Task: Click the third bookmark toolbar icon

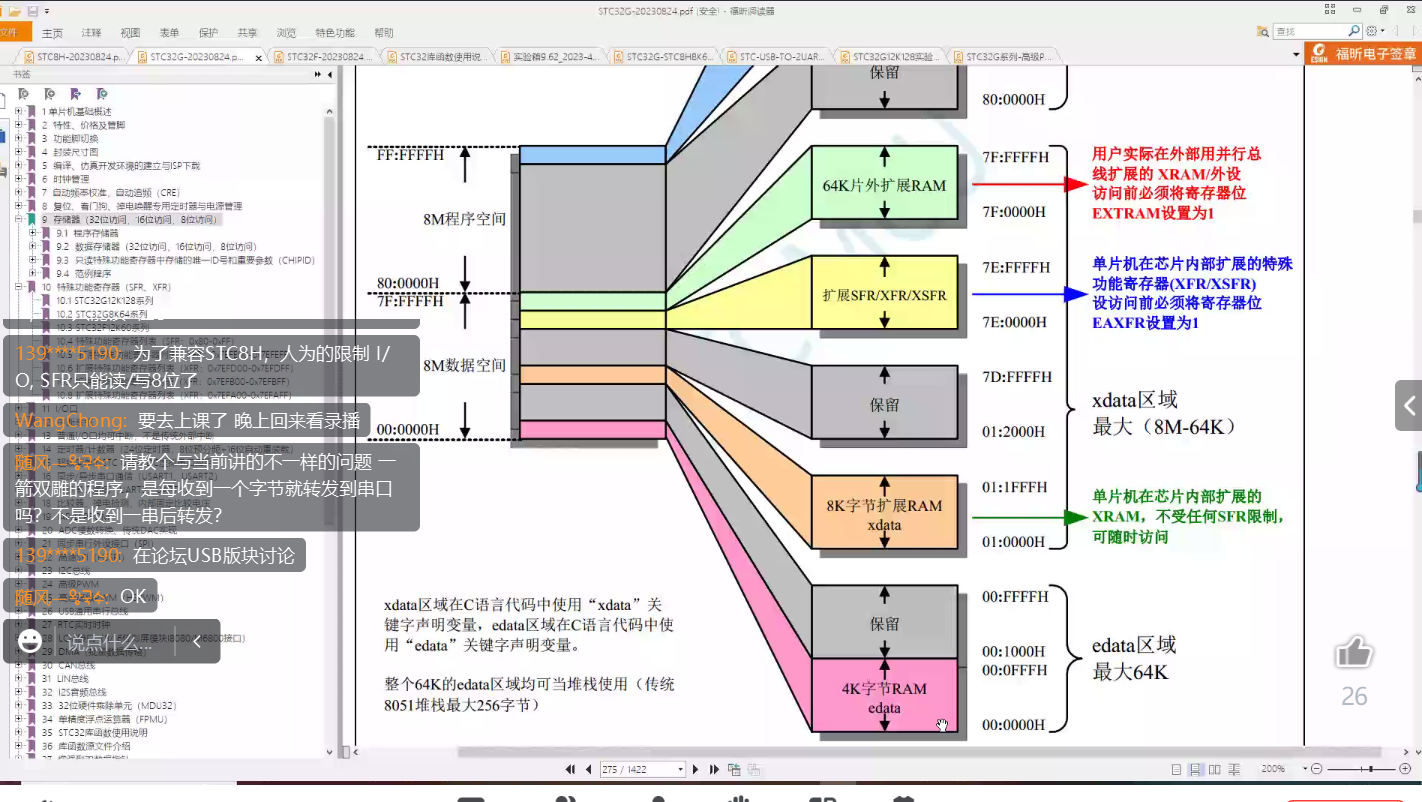Action: tap(75, 94)
